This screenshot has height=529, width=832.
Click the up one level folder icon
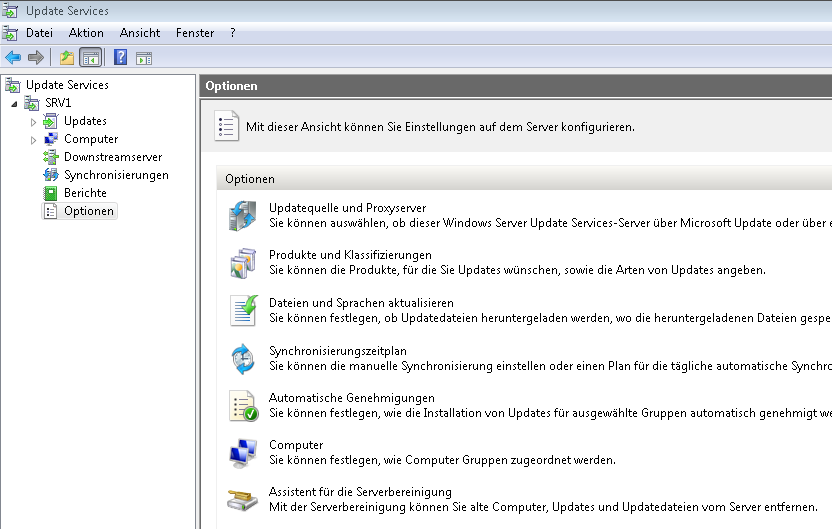[67, 58]
